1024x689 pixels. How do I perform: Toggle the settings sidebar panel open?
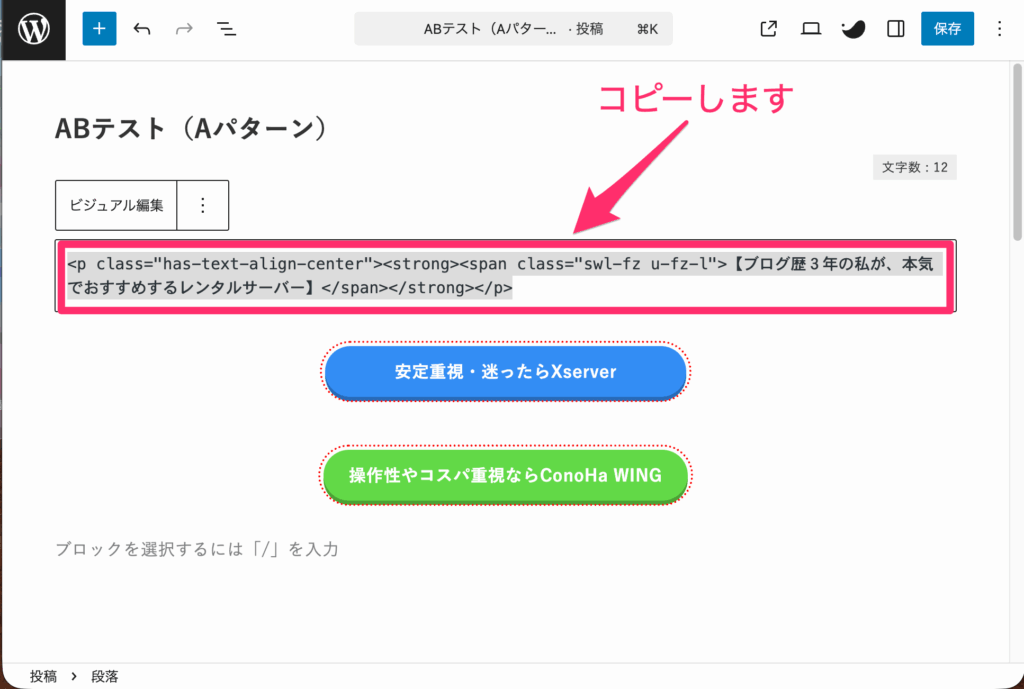tap(896, 28)
